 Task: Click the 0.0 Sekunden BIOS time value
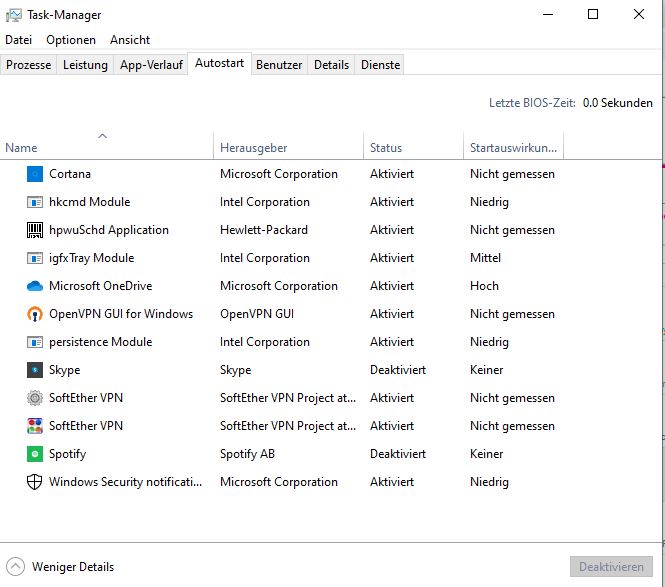tap(618, 103)
